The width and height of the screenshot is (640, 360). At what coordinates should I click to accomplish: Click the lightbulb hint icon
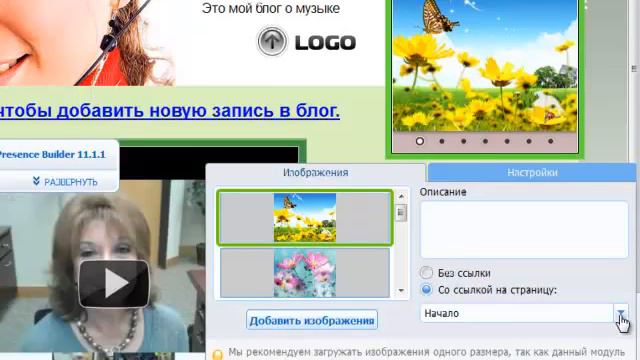tap(218, 353)
